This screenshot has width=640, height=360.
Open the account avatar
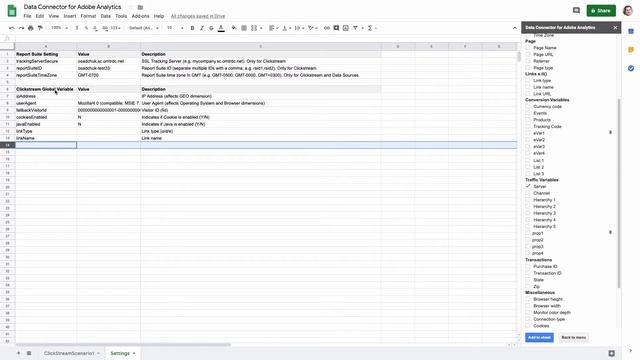628,11
